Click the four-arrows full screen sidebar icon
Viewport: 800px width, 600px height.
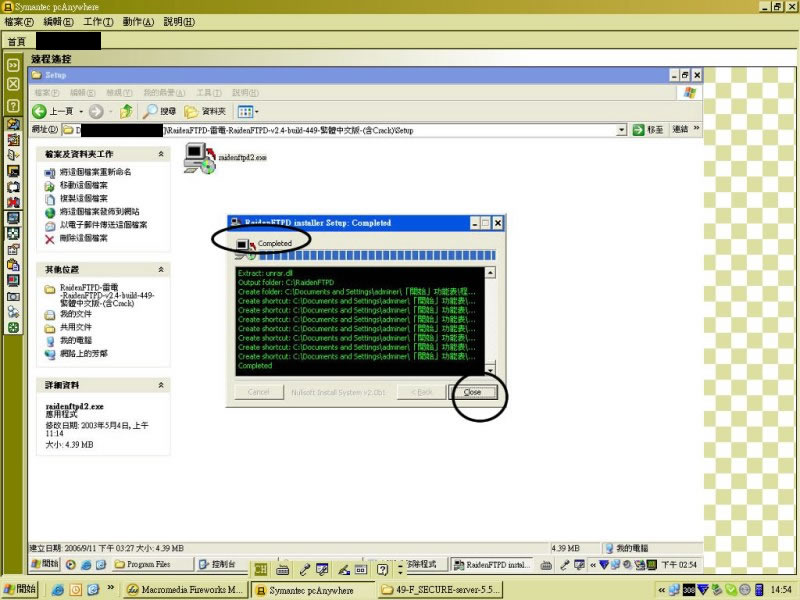tap(13, 234)
